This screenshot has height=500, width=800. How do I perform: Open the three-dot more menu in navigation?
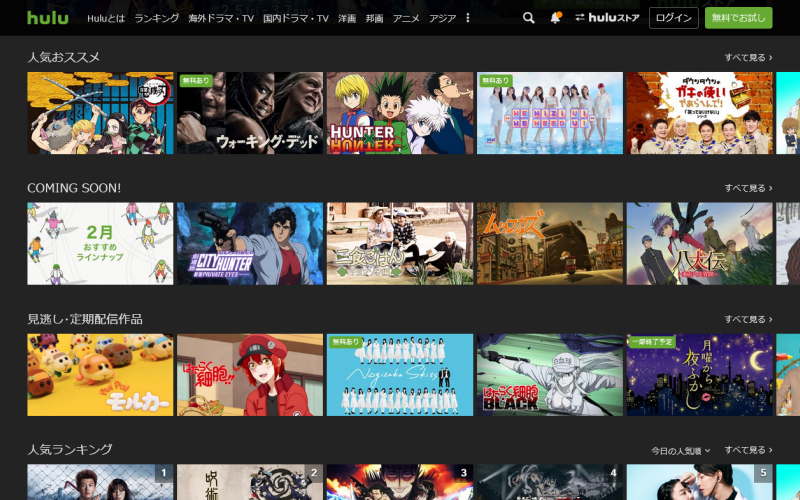467,18
